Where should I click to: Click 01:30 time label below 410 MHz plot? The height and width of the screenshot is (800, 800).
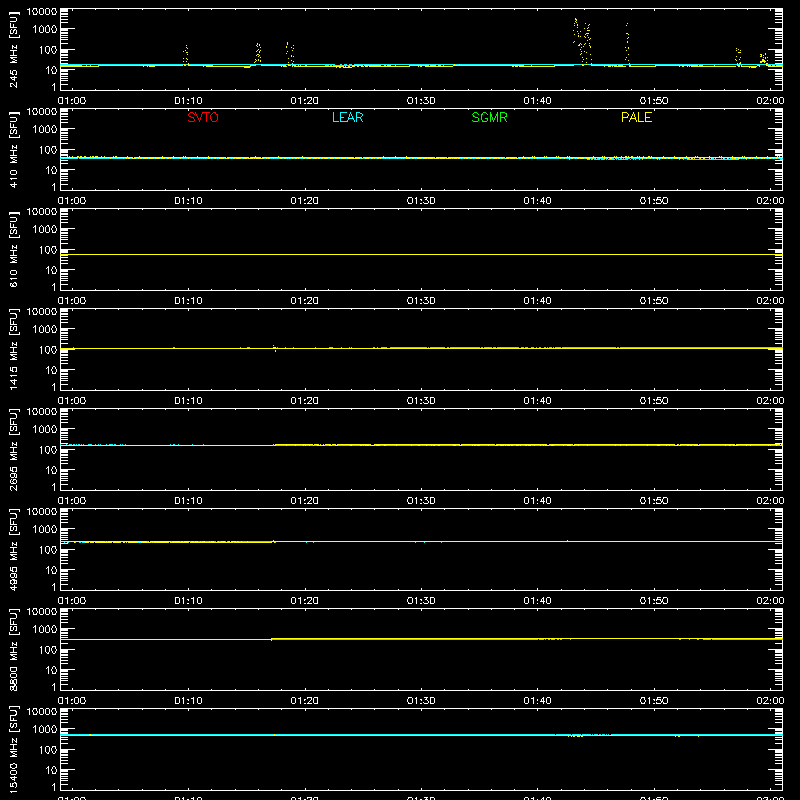click(x=421, y=201)
